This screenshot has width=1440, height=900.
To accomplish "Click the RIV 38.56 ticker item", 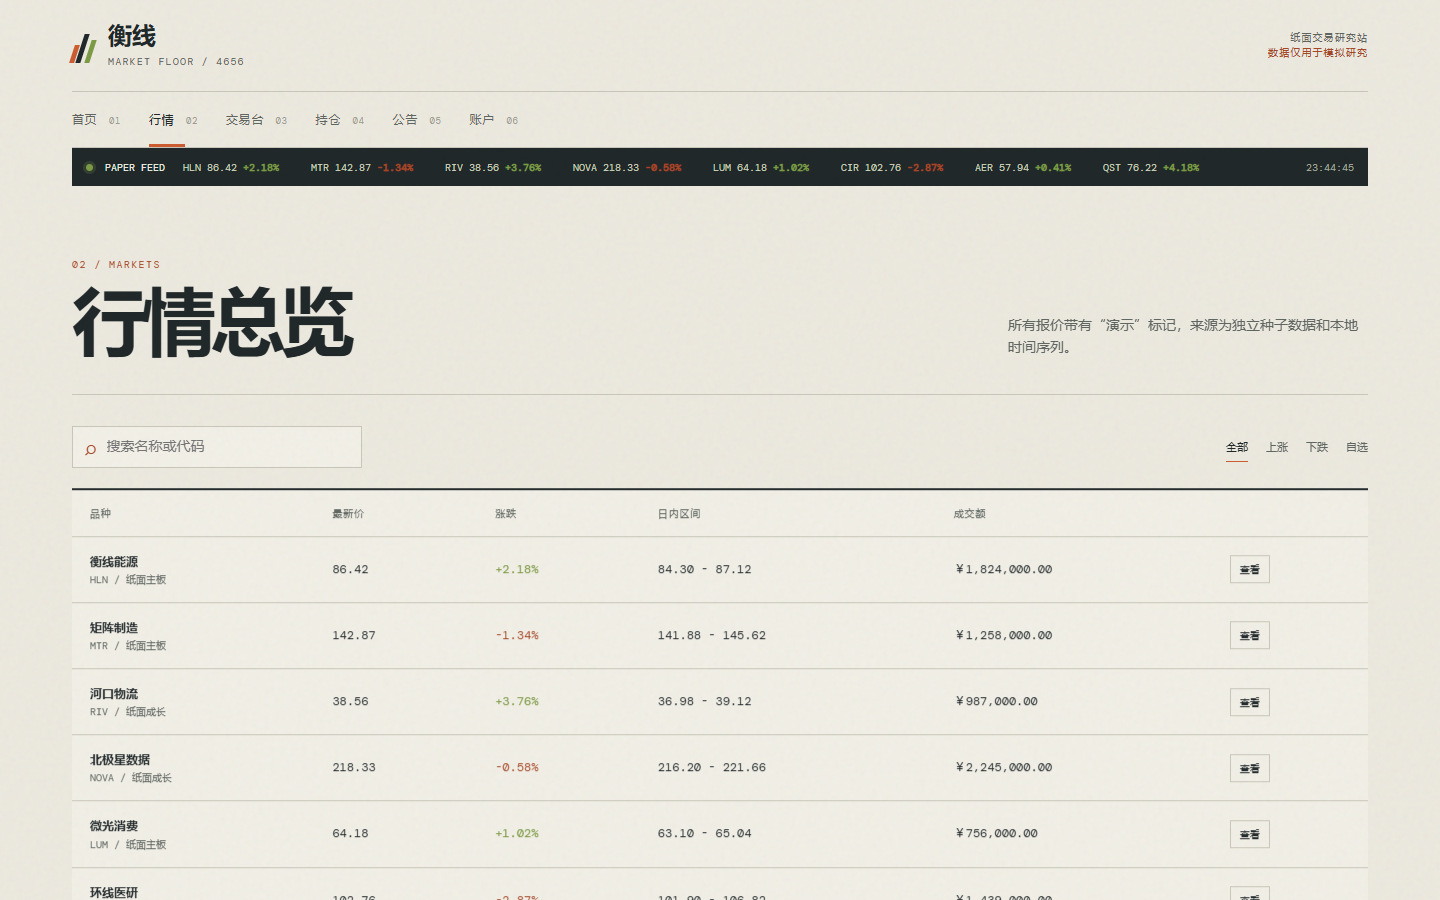I will [493, 168].
